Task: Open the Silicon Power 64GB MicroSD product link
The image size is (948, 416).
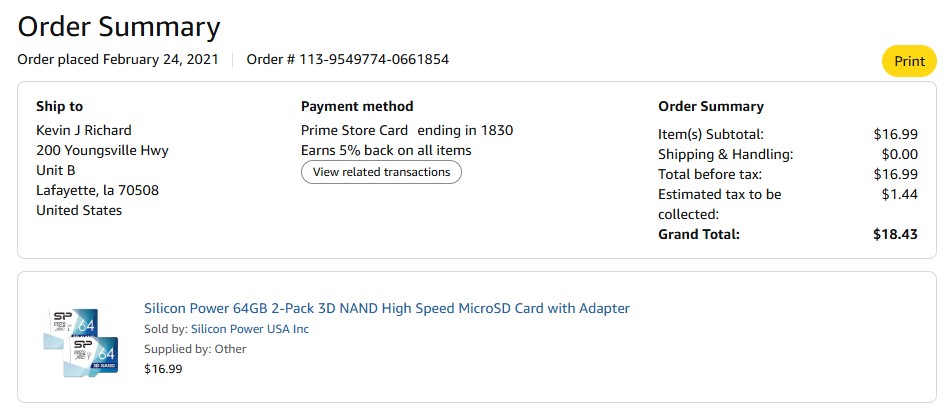Action: click(x=386, y=308)
